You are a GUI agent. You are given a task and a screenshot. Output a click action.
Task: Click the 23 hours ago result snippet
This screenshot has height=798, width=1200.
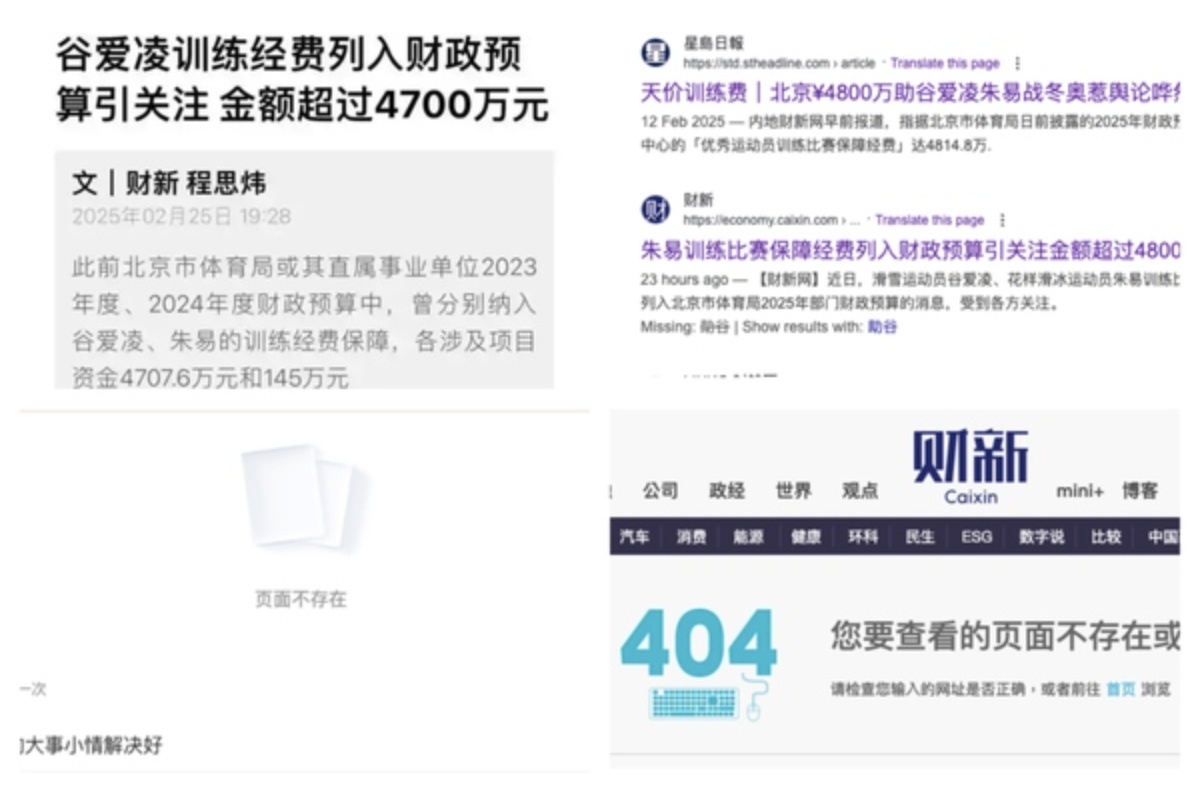tap(910, 291)
